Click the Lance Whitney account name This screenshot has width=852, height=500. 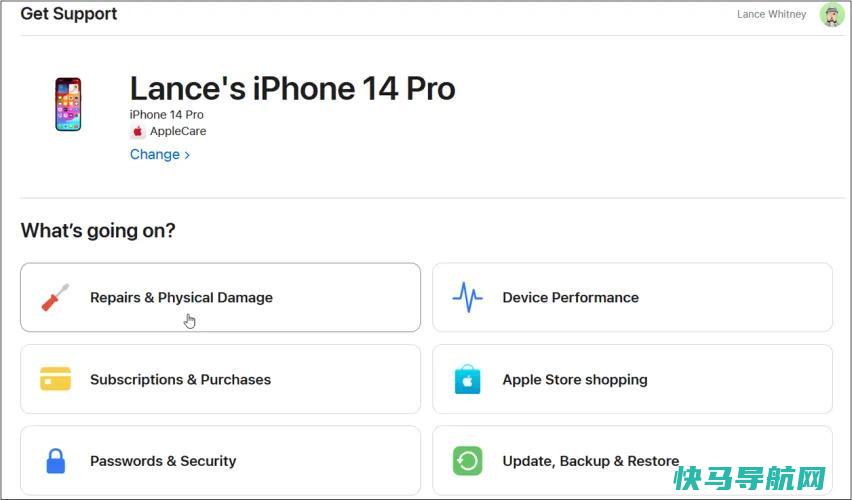click(772, 14)
